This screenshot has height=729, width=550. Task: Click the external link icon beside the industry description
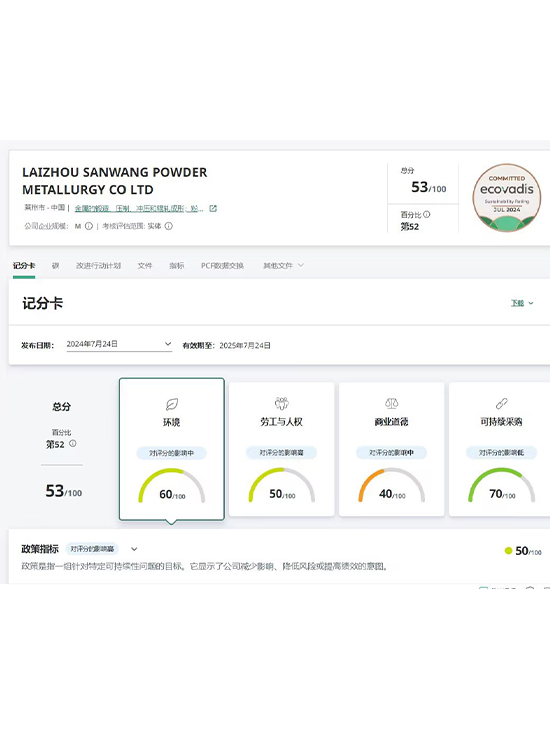coord(213,208)
